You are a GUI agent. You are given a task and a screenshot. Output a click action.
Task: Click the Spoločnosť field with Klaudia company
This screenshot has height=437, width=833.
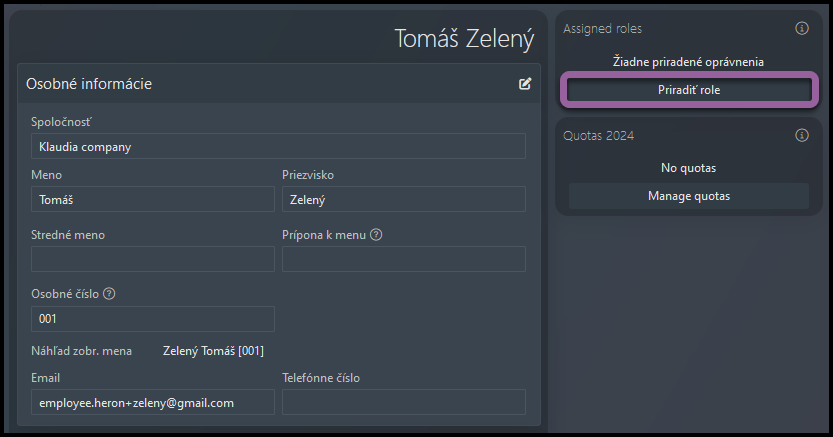point(278,147)
